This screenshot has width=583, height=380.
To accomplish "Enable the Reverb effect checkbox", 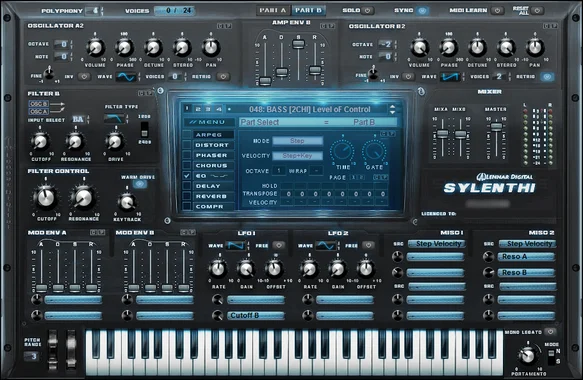I will [x=187, y=196].
